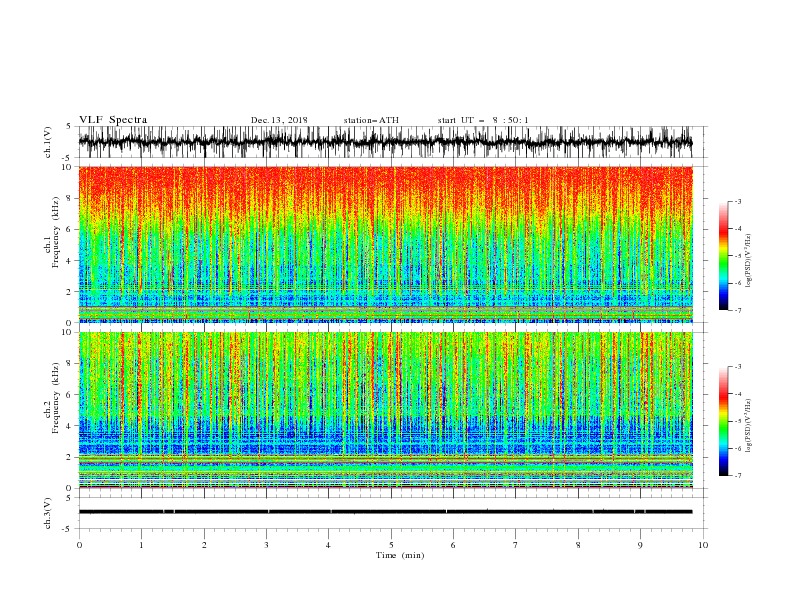The width and height of the screenshot is (792, 612).
Task: Click inside the ch.1 spectrogram panel
Action: tap(385, 244)
